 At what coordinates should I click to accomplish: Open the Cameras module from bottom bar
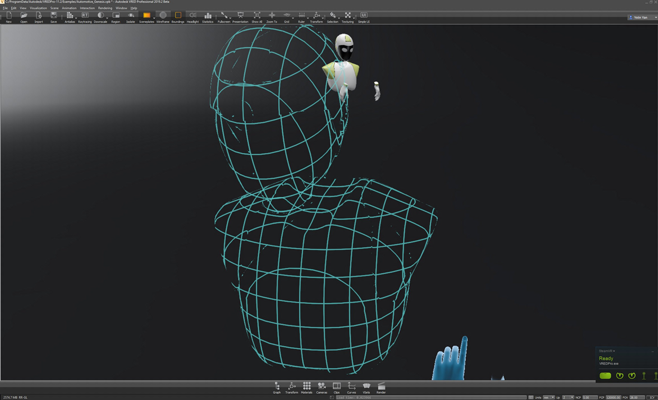[321, 387]
